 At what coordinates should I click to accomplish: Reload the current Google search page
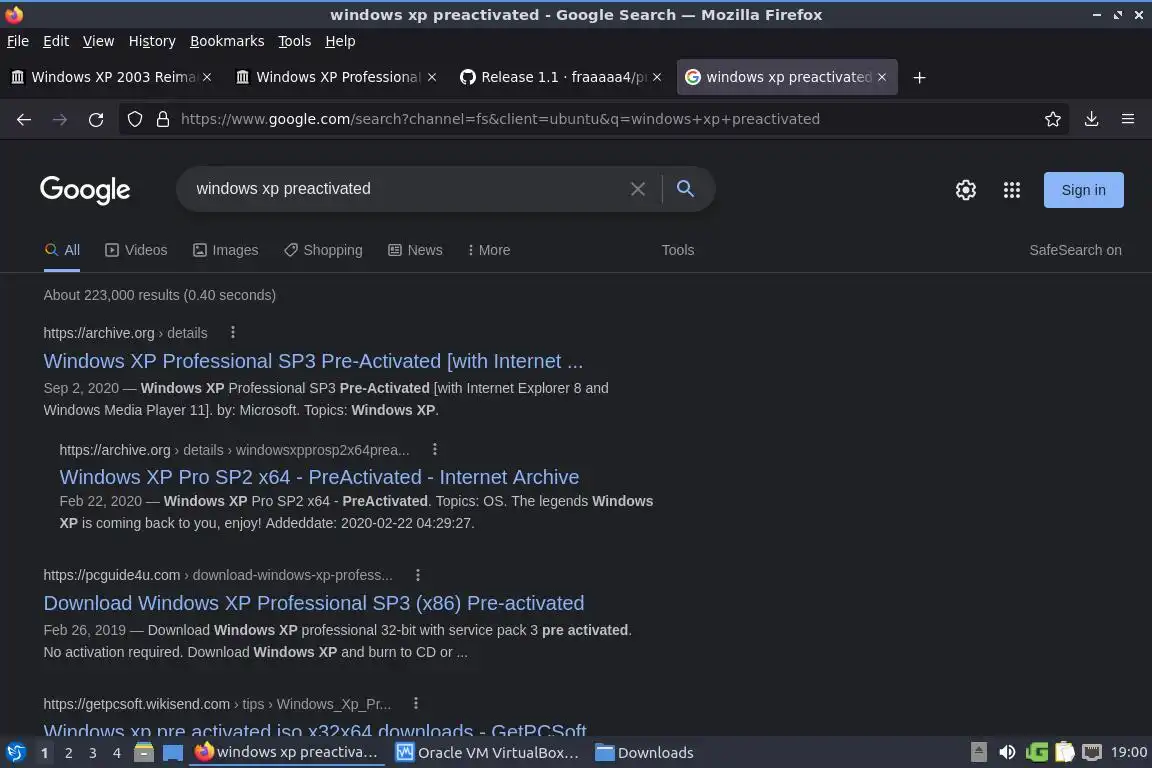96,119
